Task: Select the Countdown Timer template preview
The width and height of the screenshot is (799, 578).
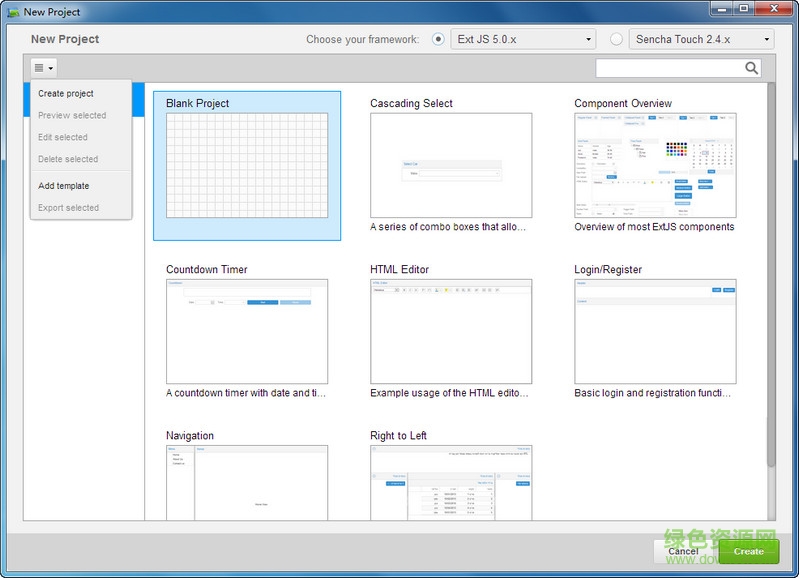Action: (247, 331)
